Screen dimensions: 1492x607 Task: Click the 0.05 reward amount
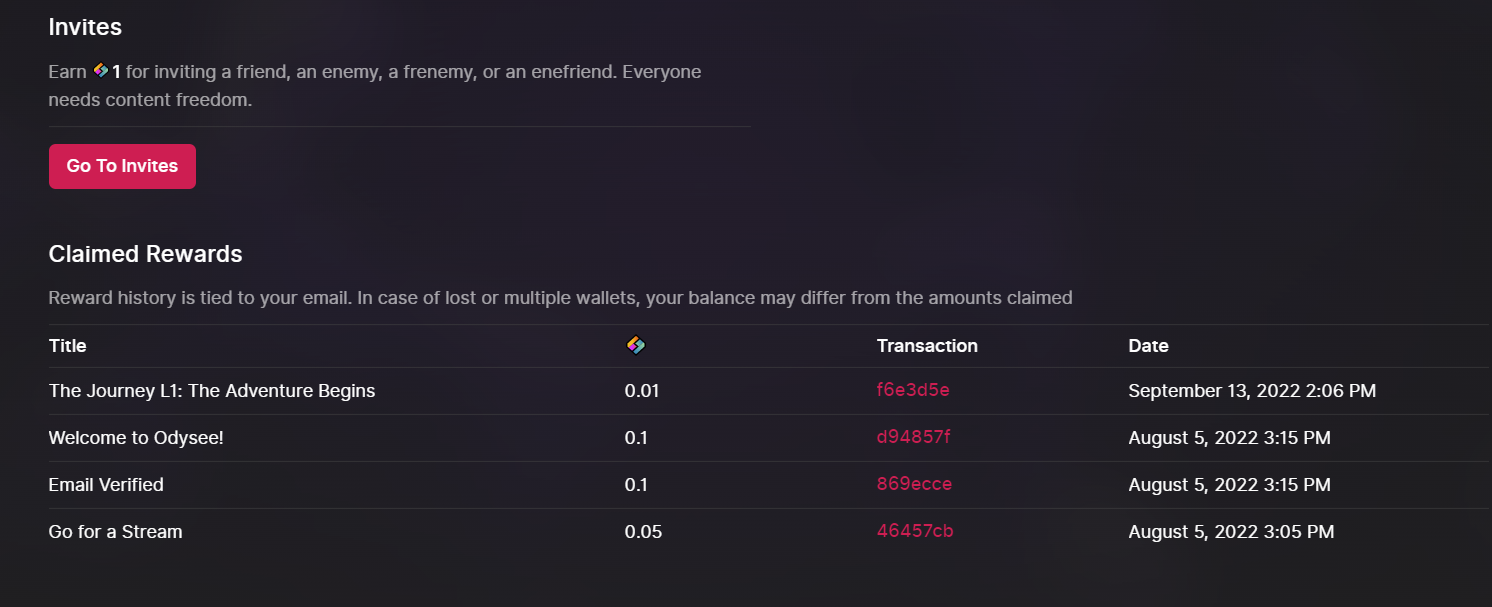643,532
